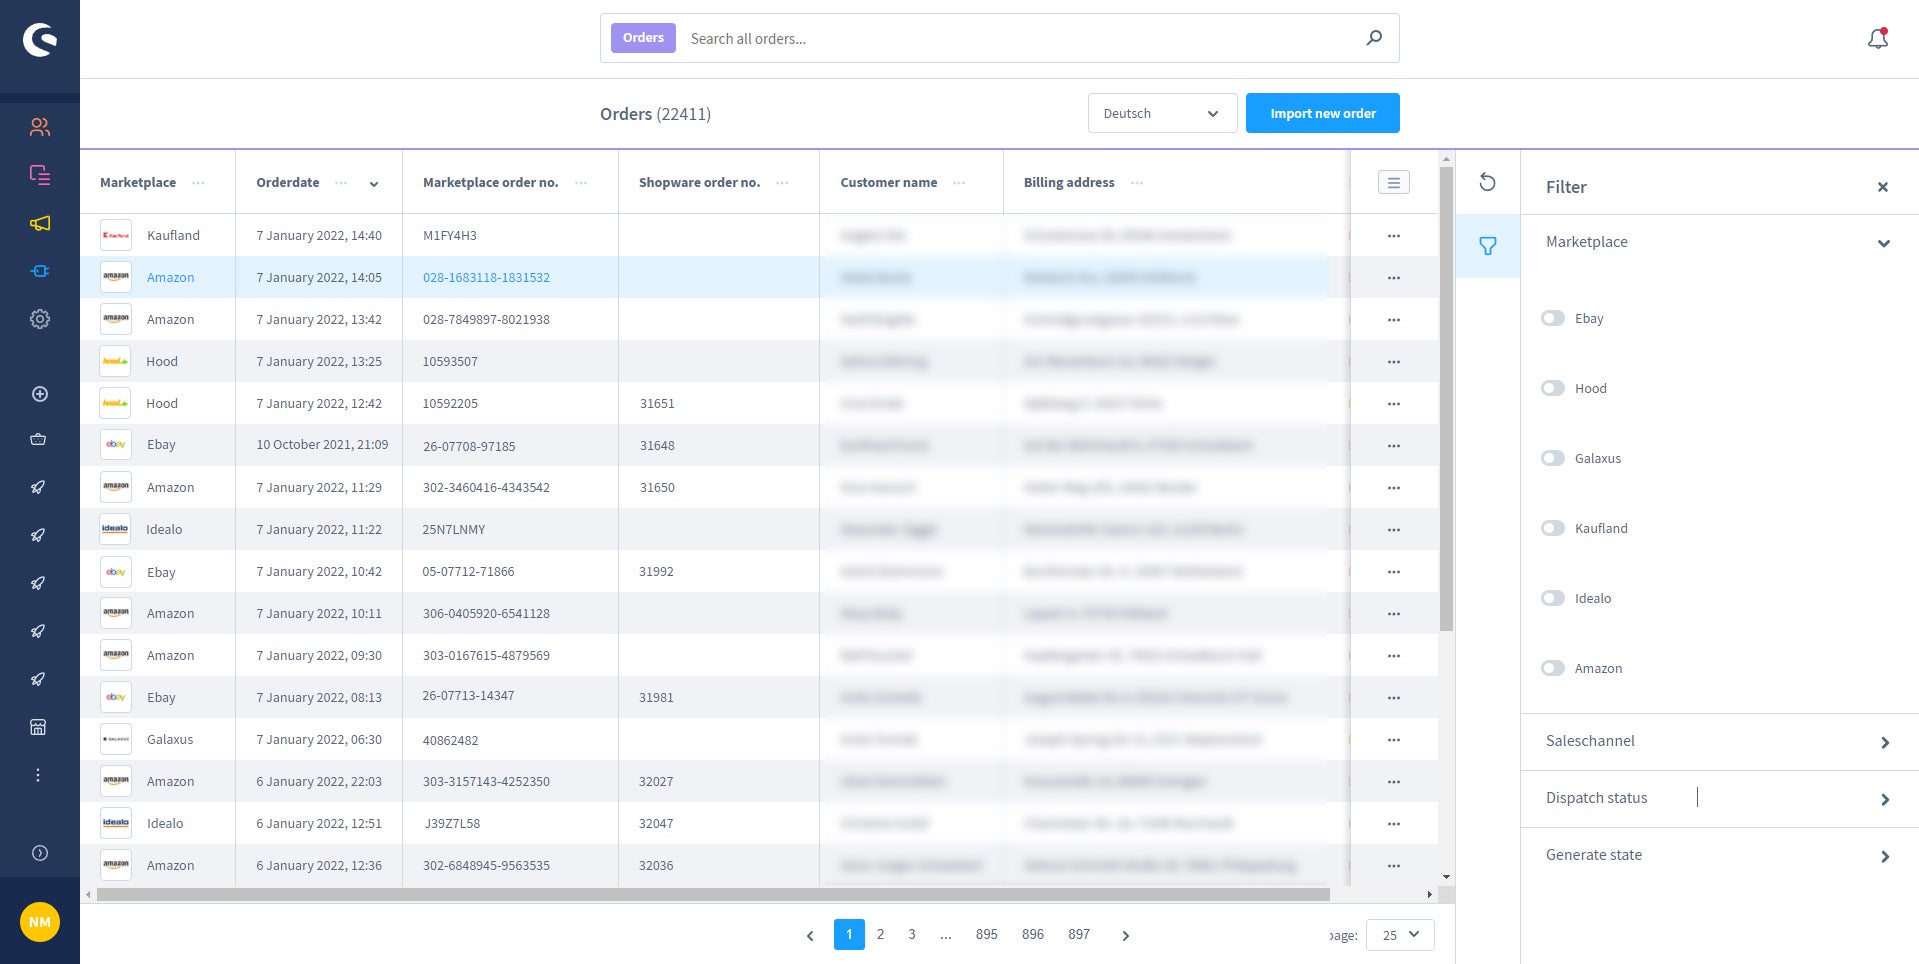Open order 028-1683118-1831532 link
The width and height of the screenshot is (1919, 964).
(x=486, y=278)
